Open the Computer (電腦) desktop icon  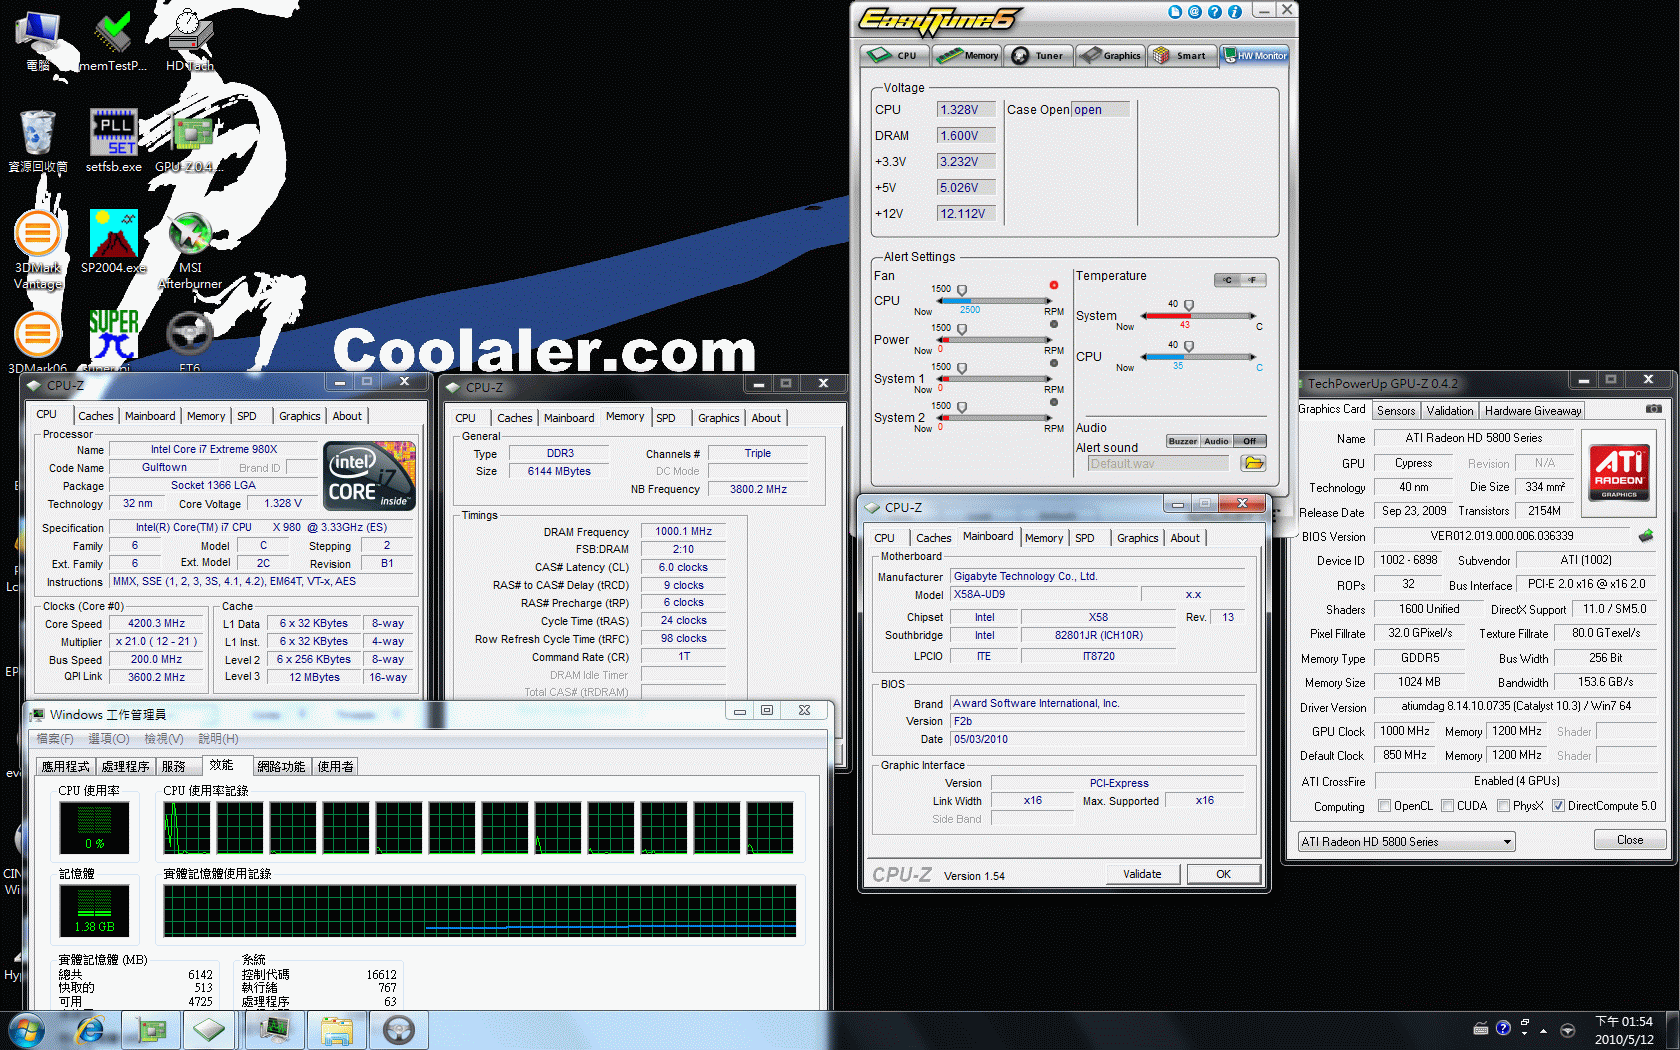point(37,42)
